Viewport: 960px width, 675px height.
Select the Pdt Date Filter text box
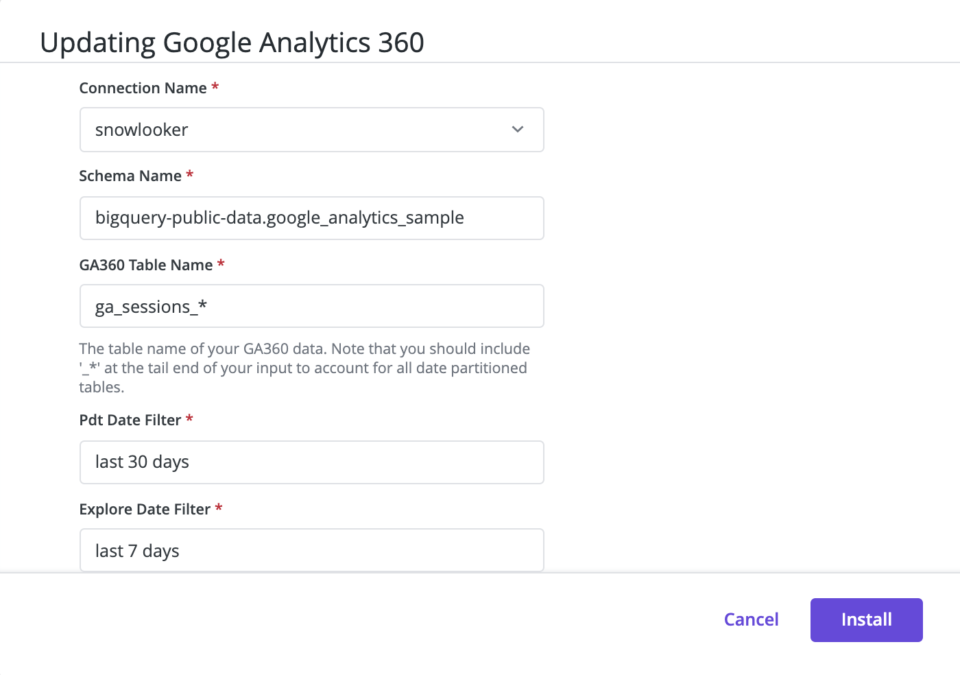point(312,462)
